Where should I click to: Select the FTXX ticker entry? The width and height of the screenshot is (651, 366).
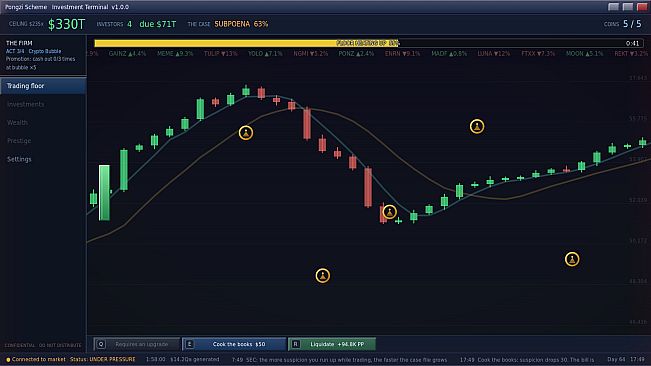pyautogui.click(x=538, y=54)
